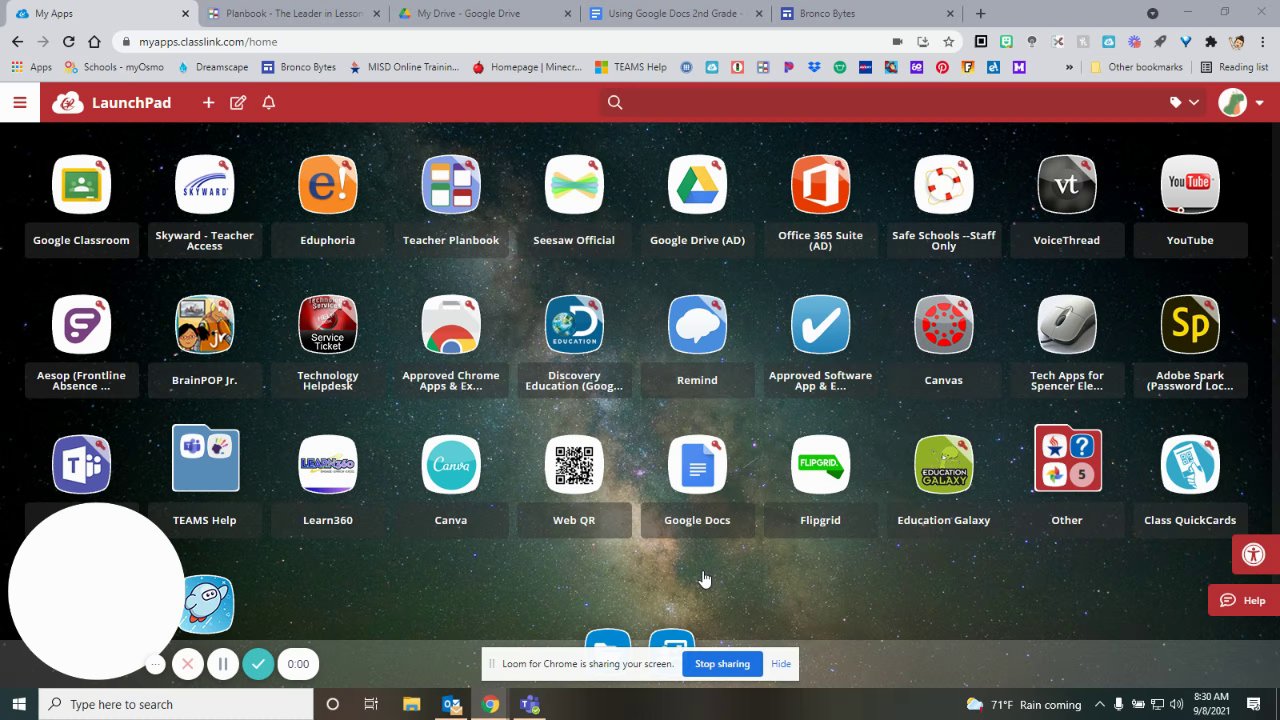Click the red Help button
The image size is (1280, 720).
click(1244, 600)
